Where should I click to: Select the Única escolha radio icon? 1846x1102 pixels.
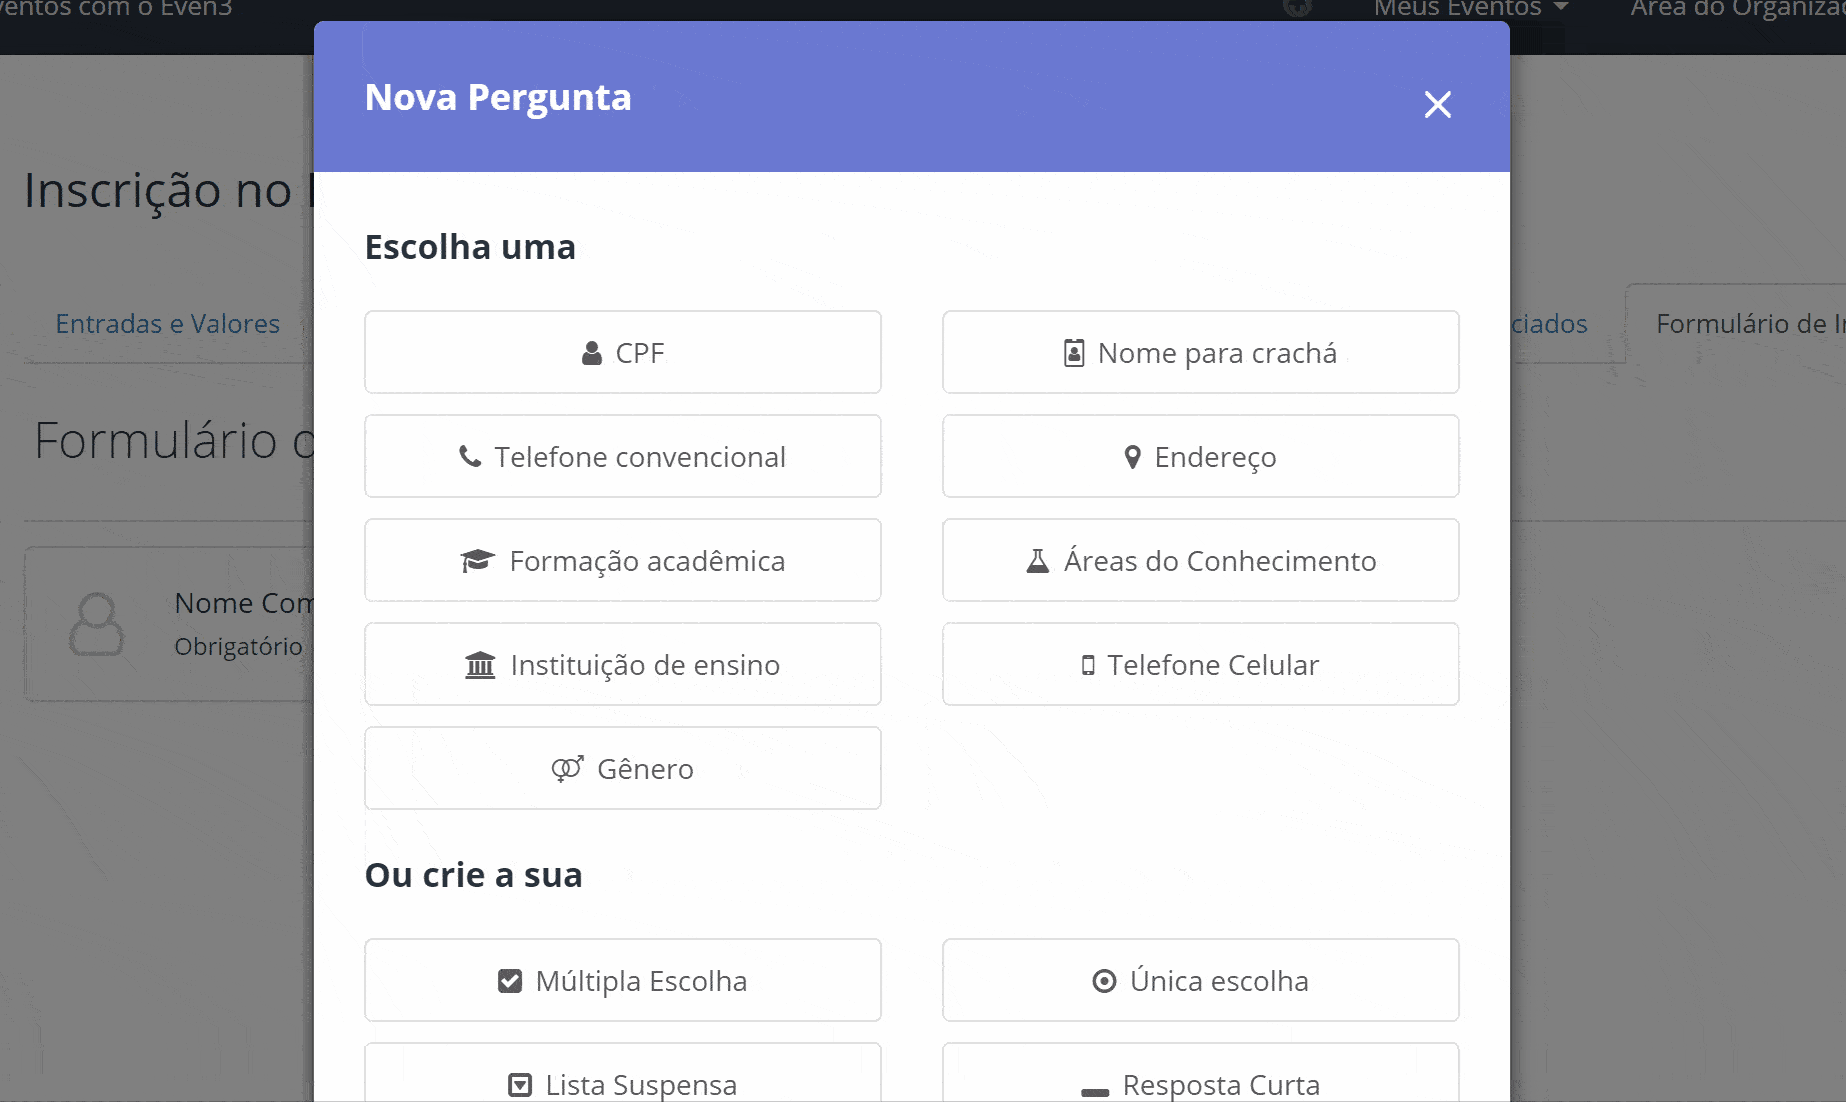pos(1103,980)
